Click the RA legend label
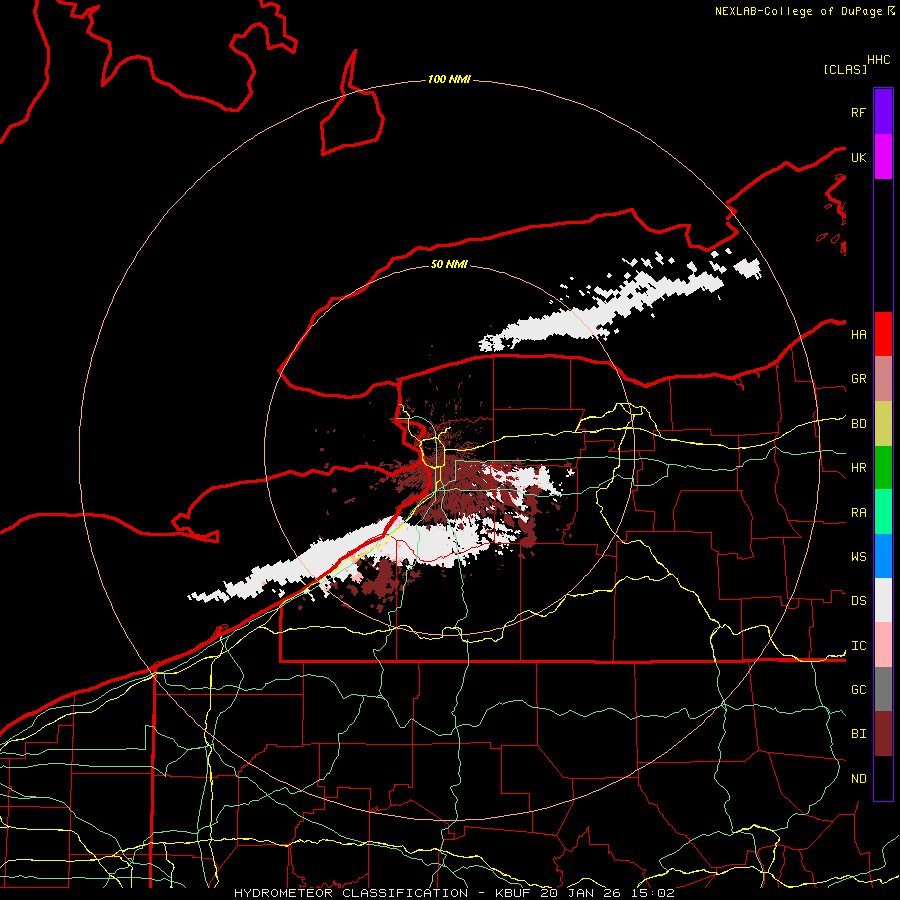 coord(858,513)
